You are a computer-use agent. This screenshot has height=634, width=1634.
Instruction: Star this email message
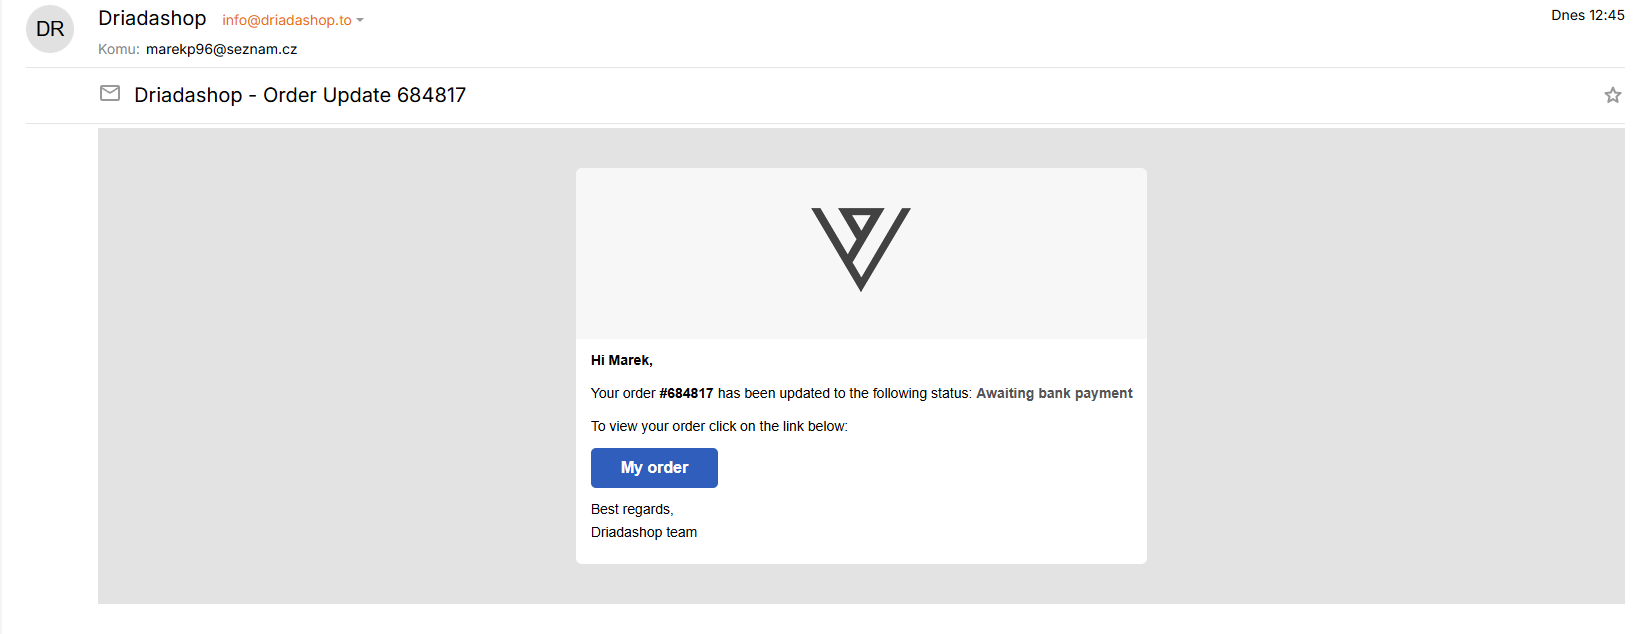1612,95
